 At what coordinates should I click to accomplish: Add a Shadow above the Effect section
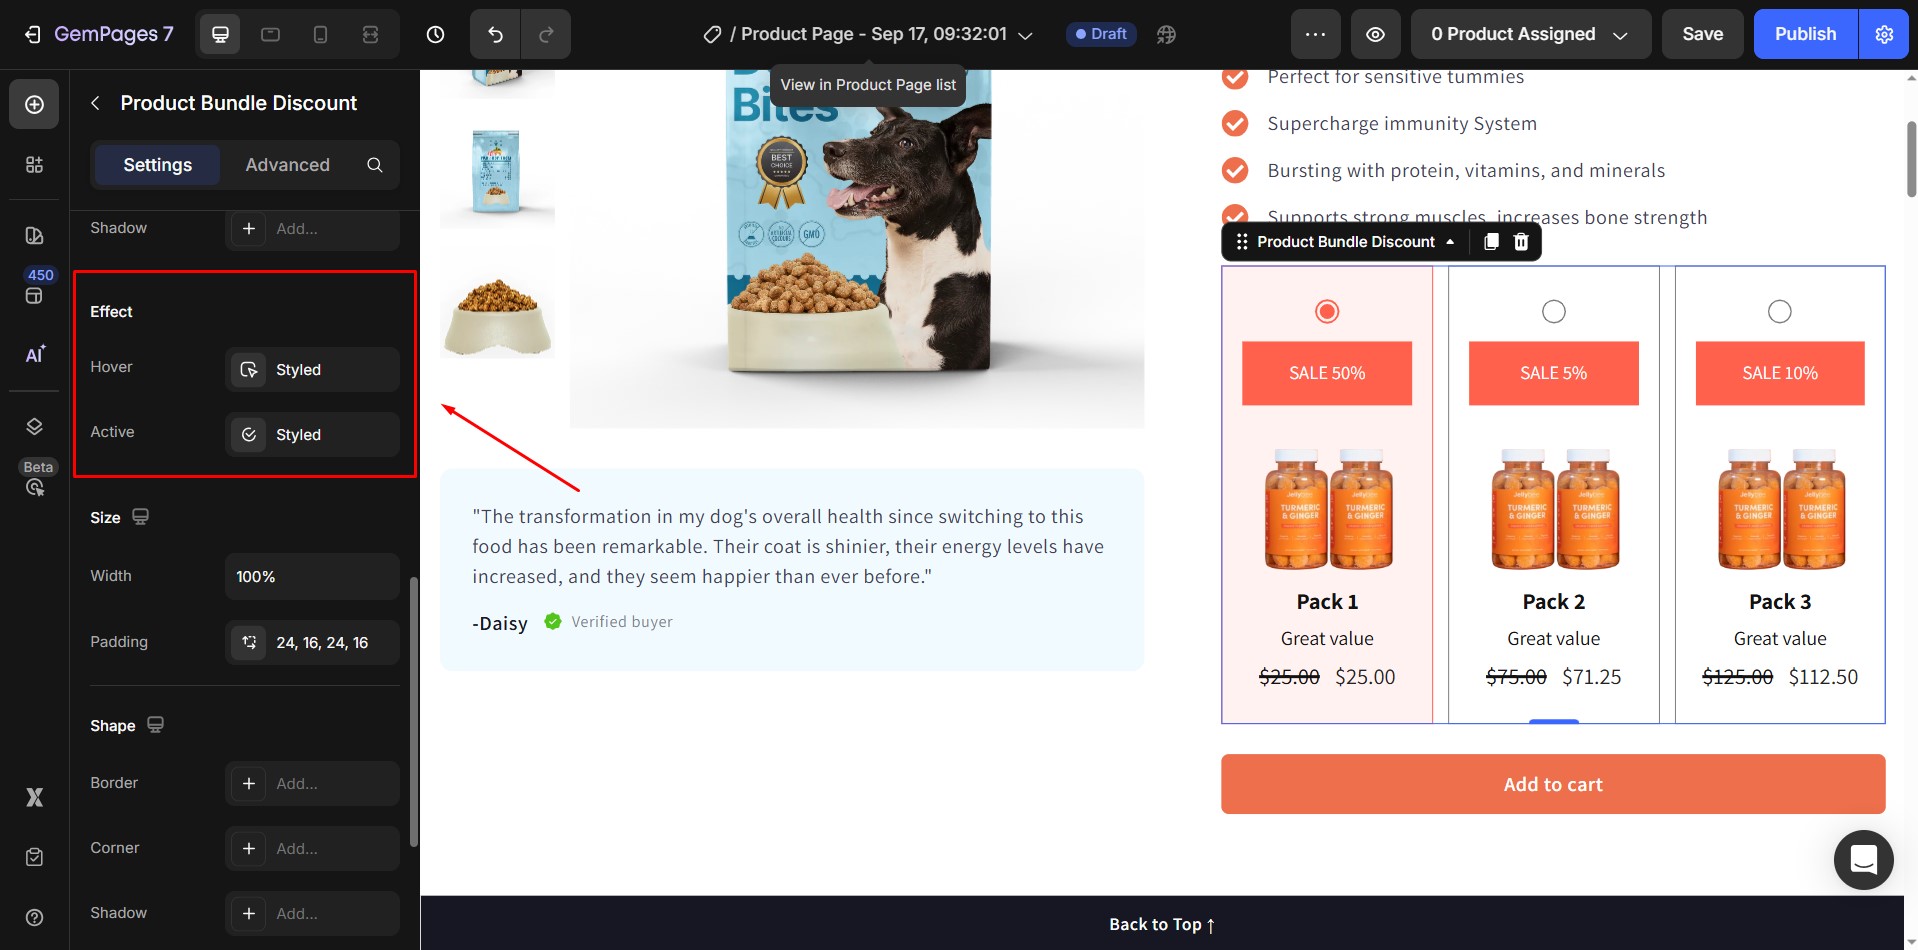[x=312, y=228]
